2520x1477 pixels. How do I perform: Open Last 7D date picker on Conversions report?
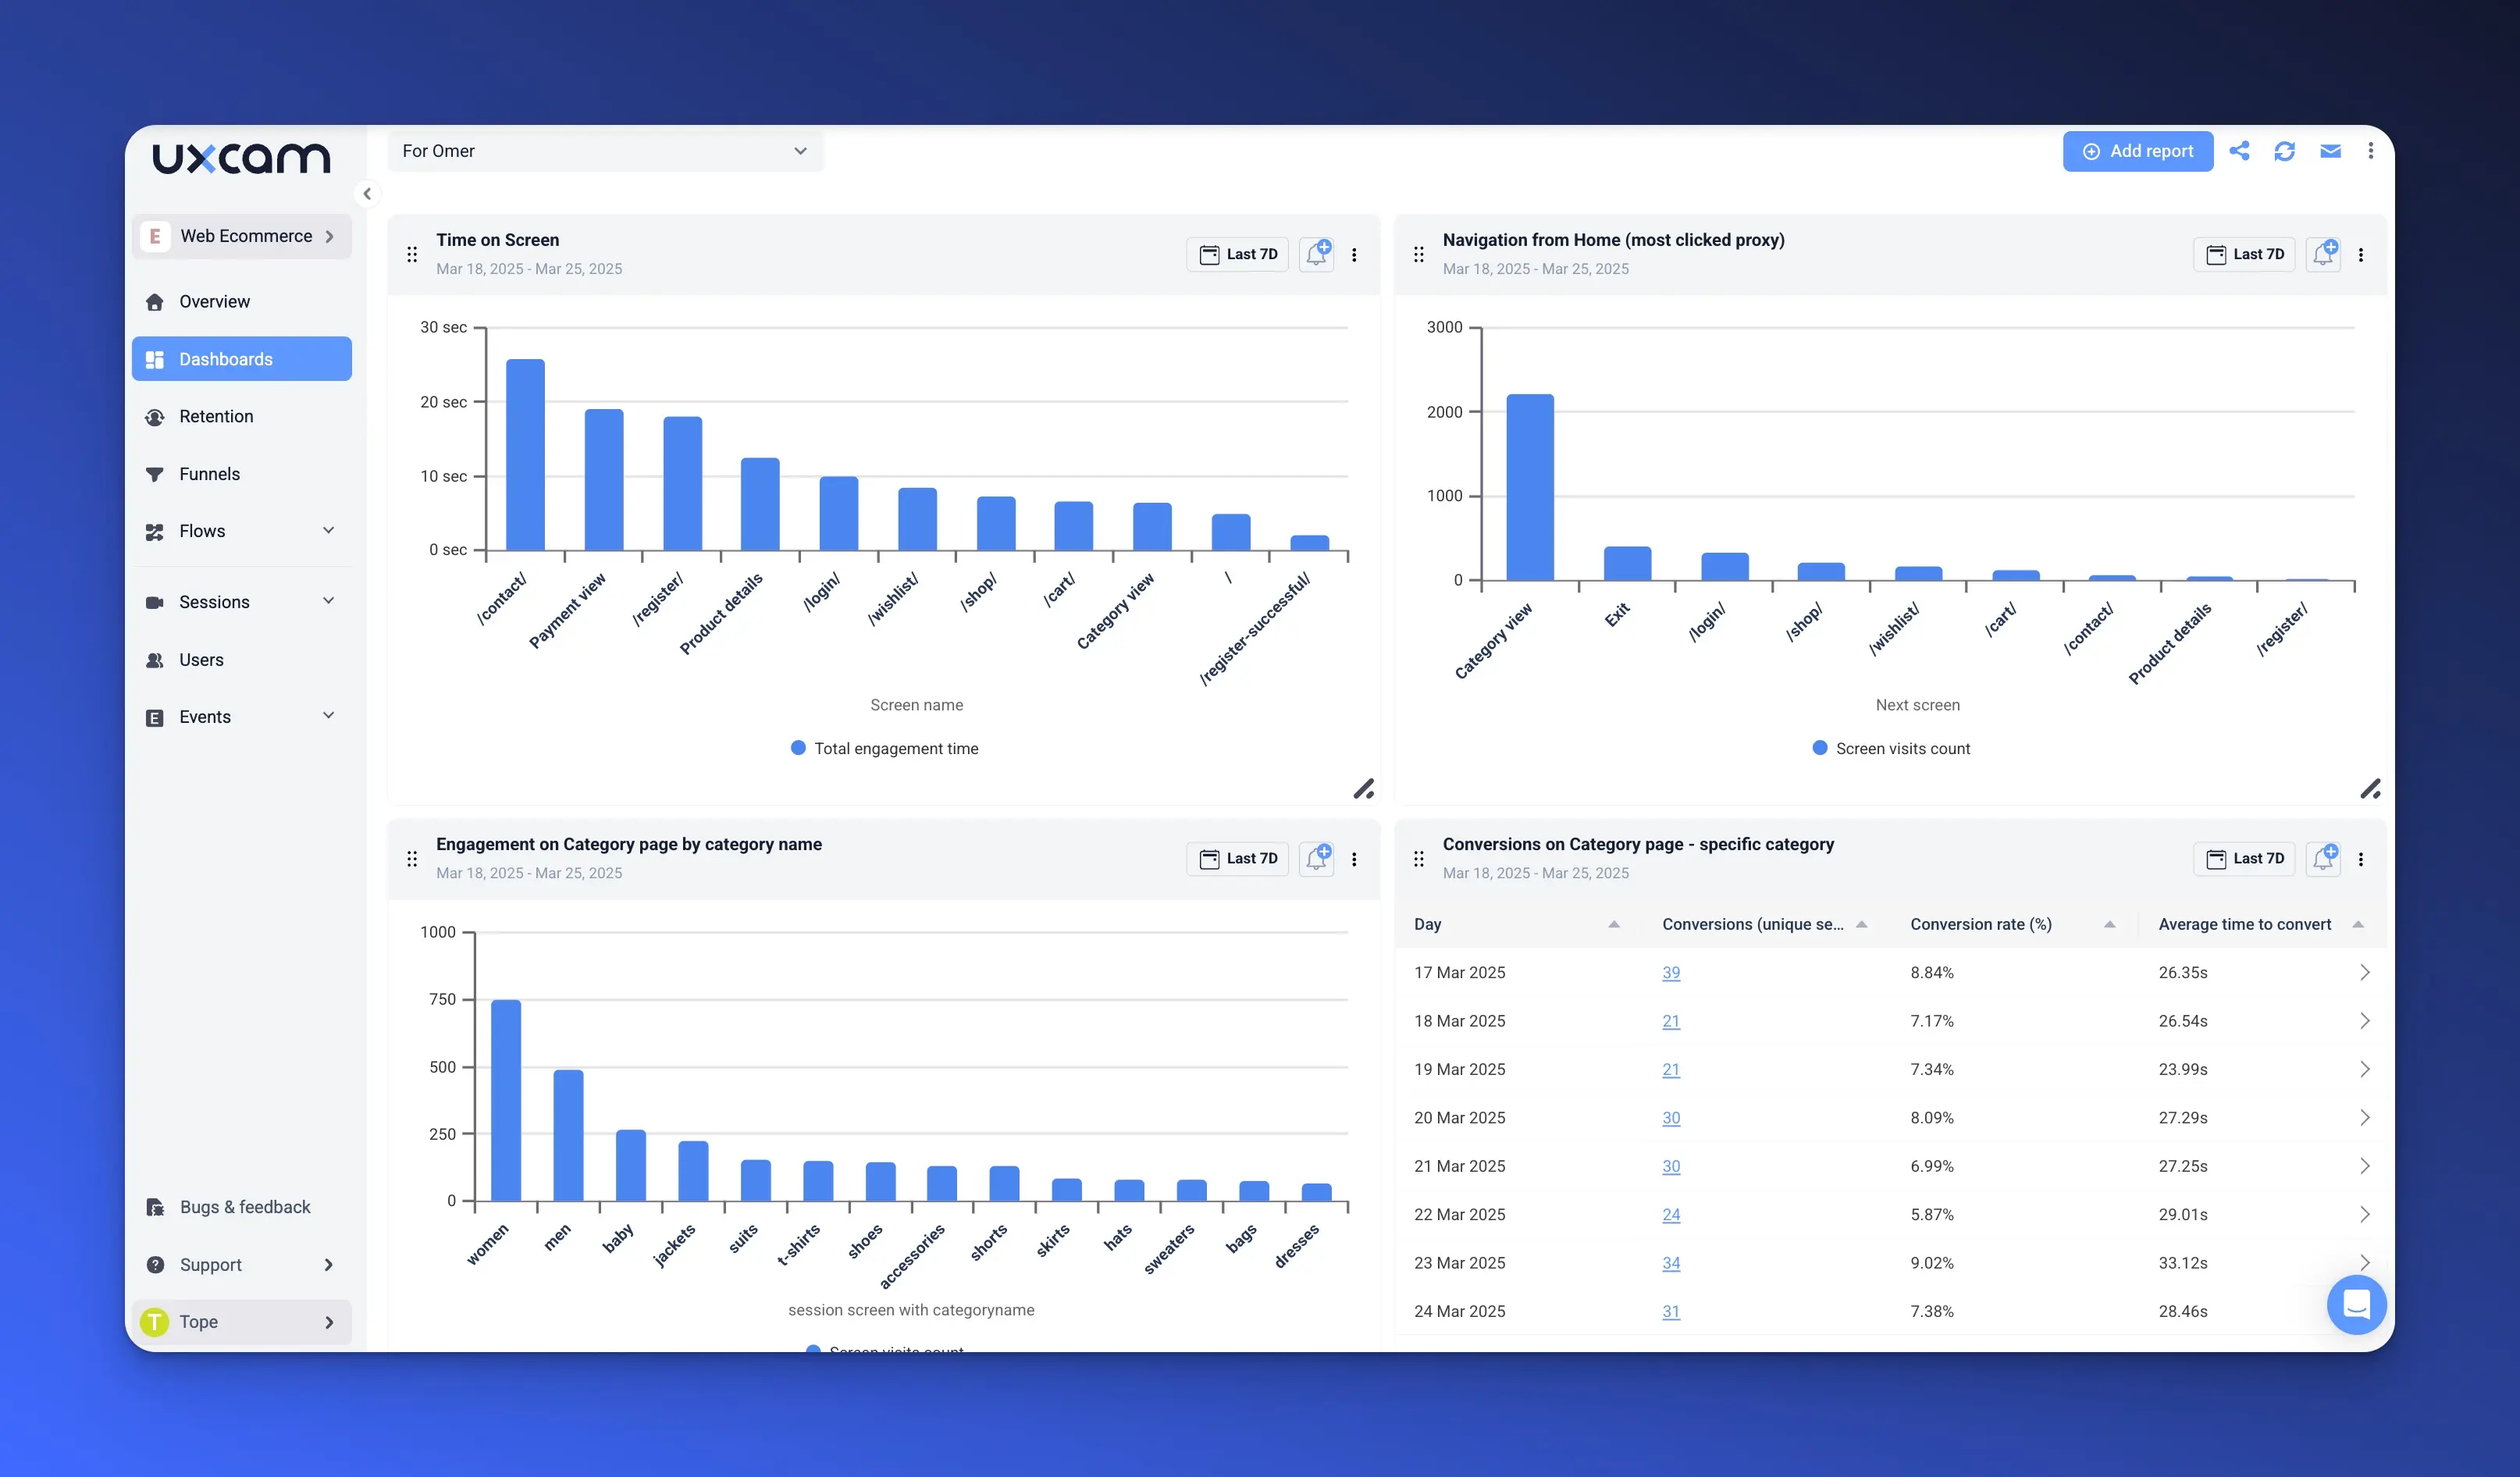(2244, 858)
